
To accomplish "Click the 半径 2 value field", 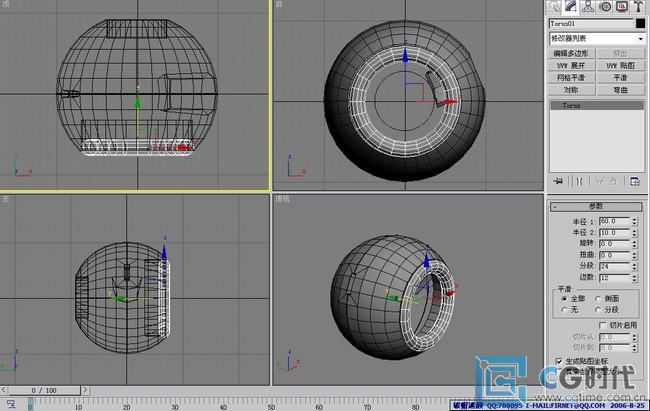I will click(x=615, y=233).
